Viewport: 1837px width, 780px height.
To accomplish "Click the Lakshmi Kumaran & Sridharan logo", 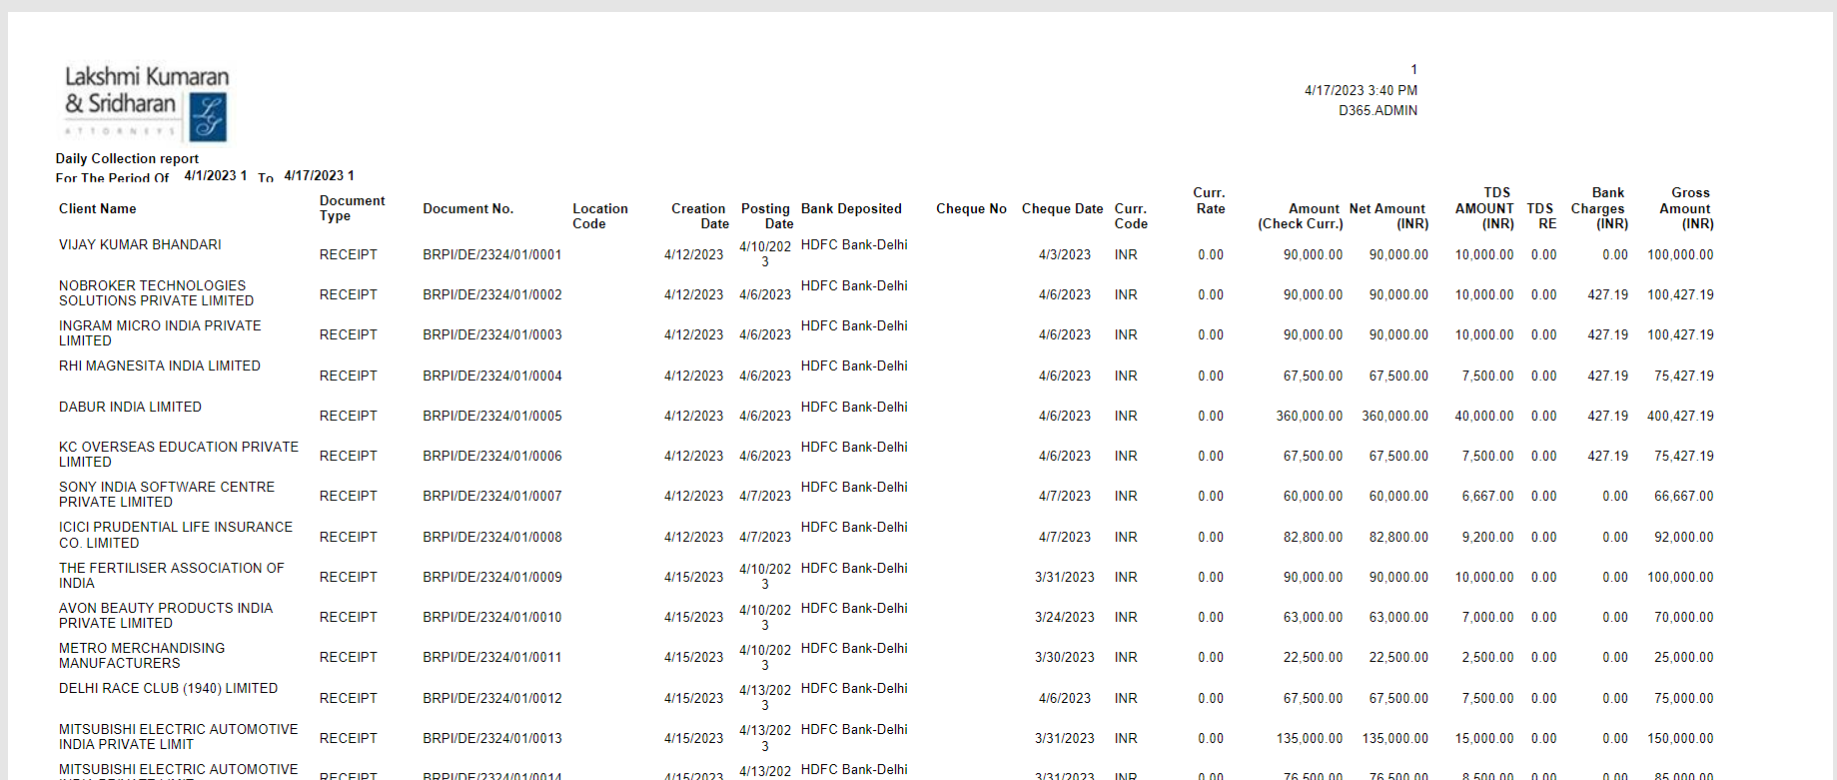I will [146, 103].
